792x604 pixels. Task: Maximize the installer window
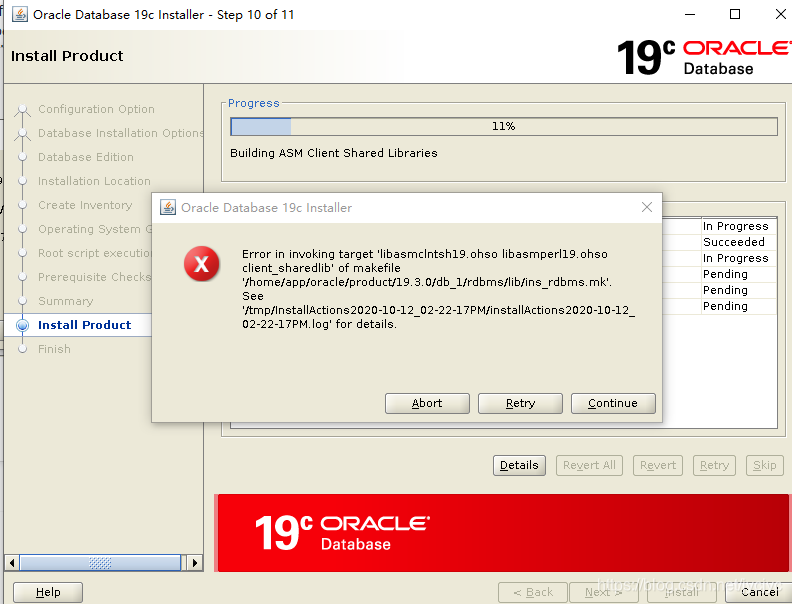[x=735, y=14]
